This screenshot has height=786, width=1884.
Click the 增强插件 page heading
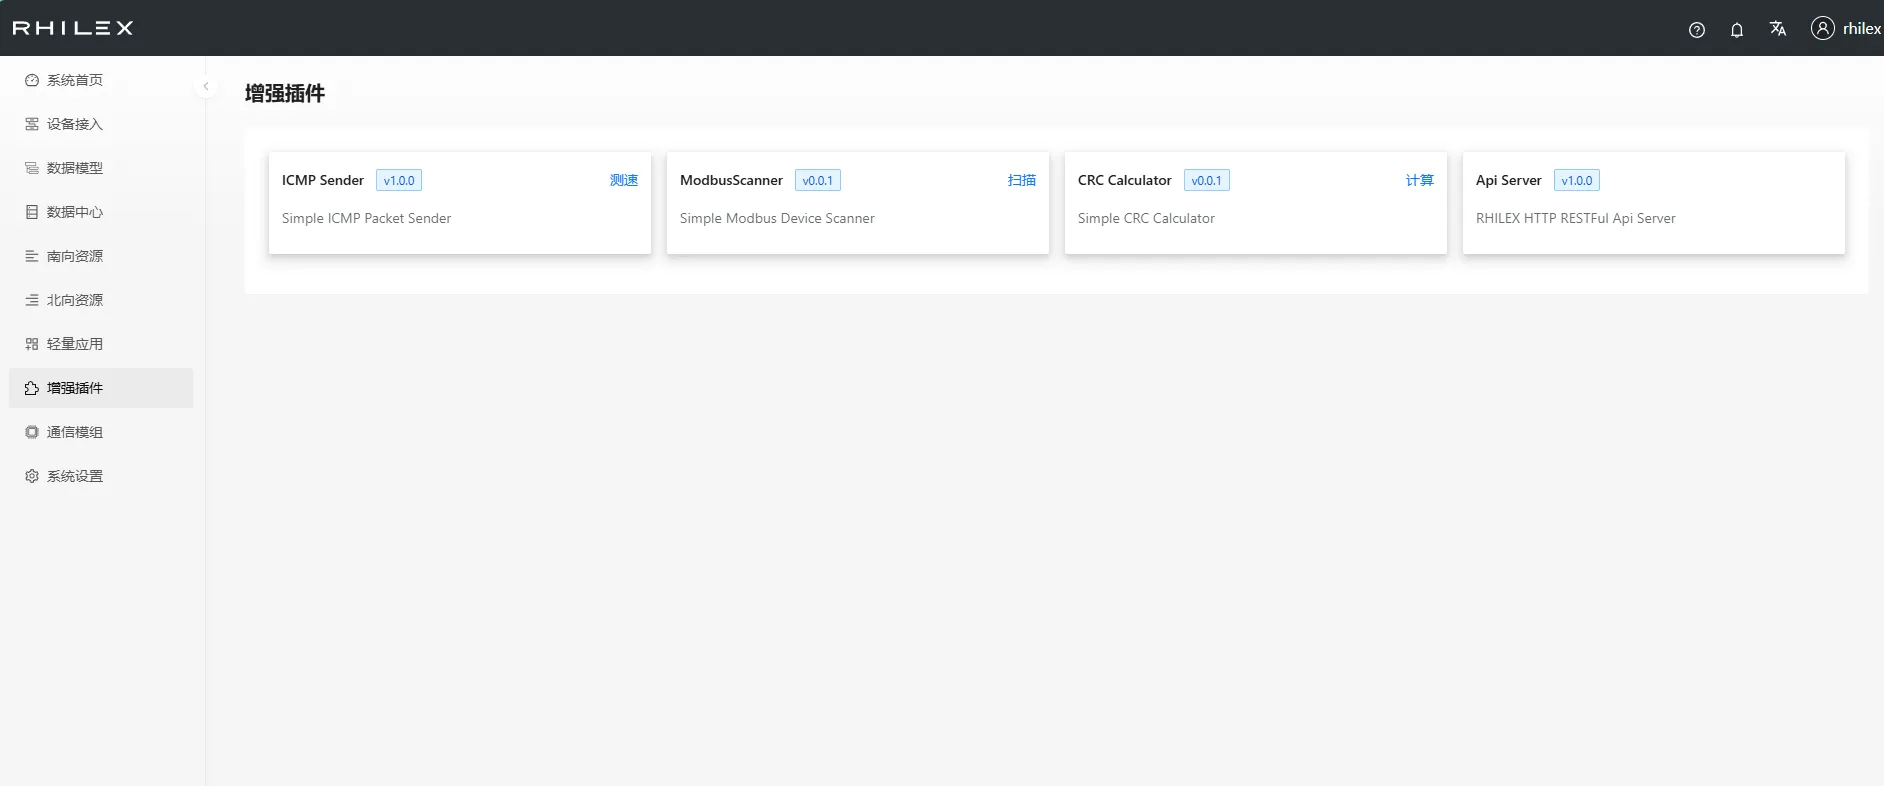tap(285, 93)
